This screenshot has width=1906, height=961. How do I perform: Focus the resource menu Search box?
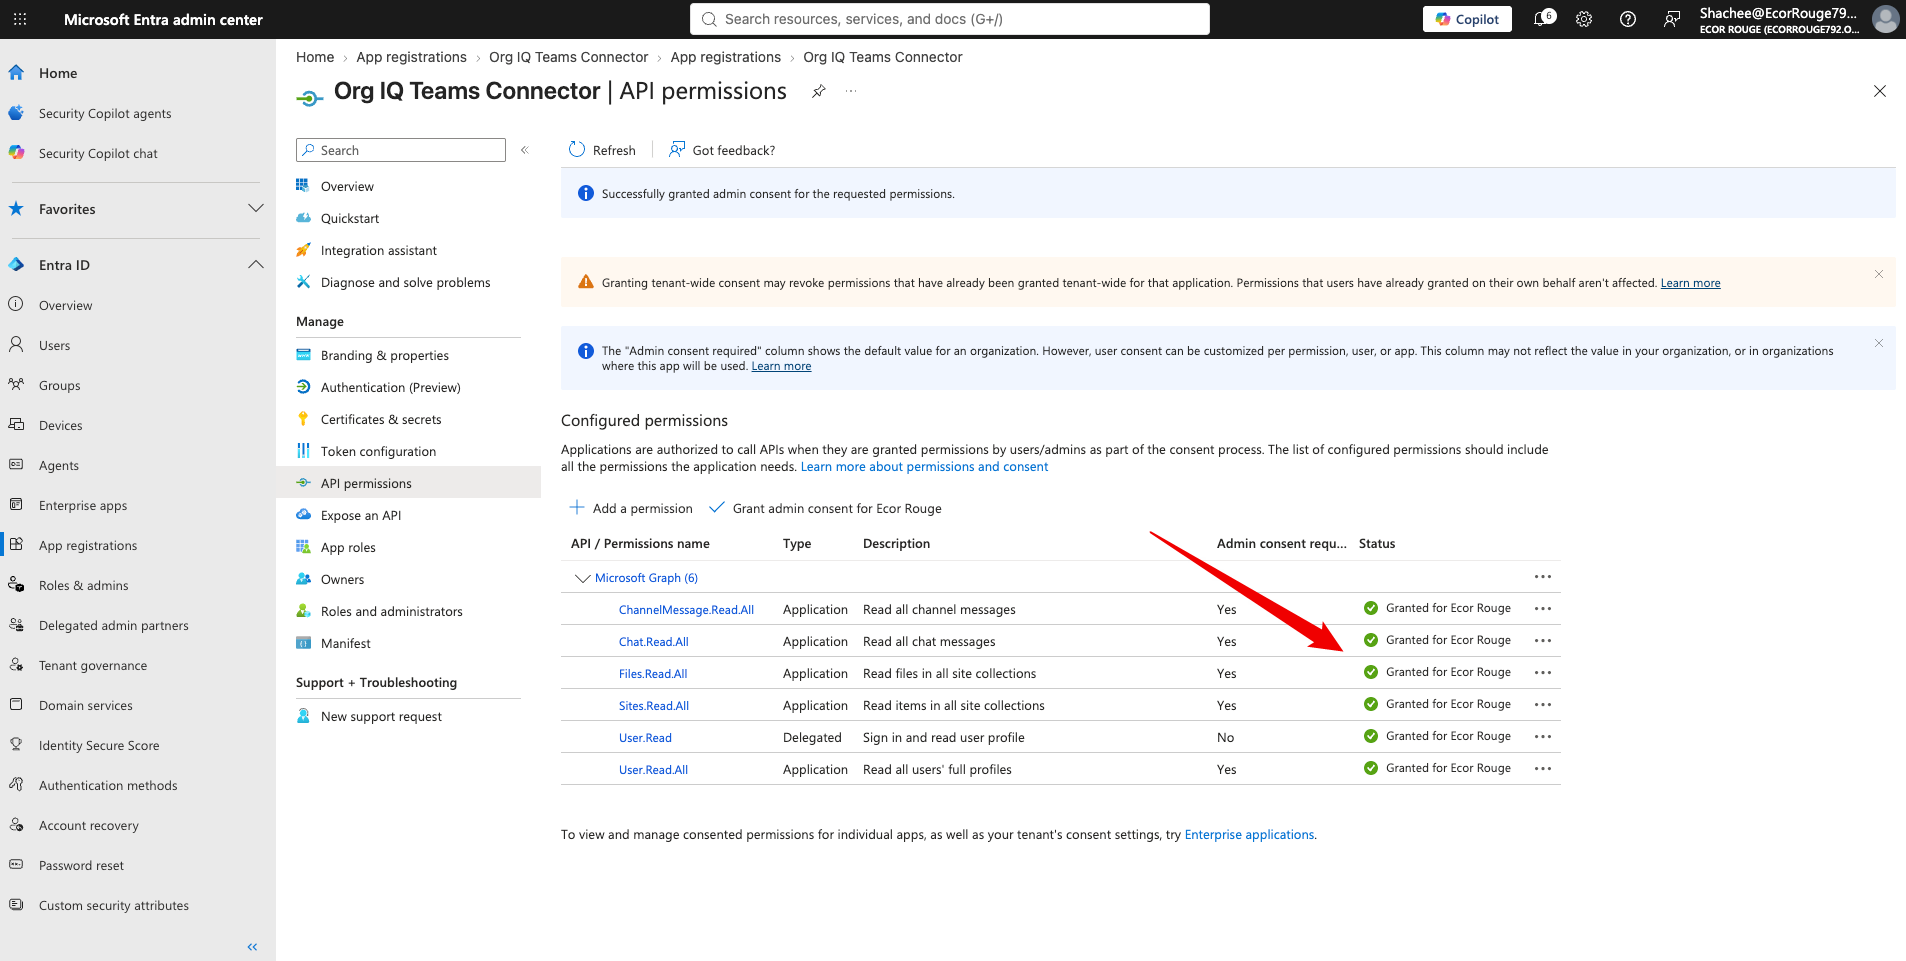point(401,150)
